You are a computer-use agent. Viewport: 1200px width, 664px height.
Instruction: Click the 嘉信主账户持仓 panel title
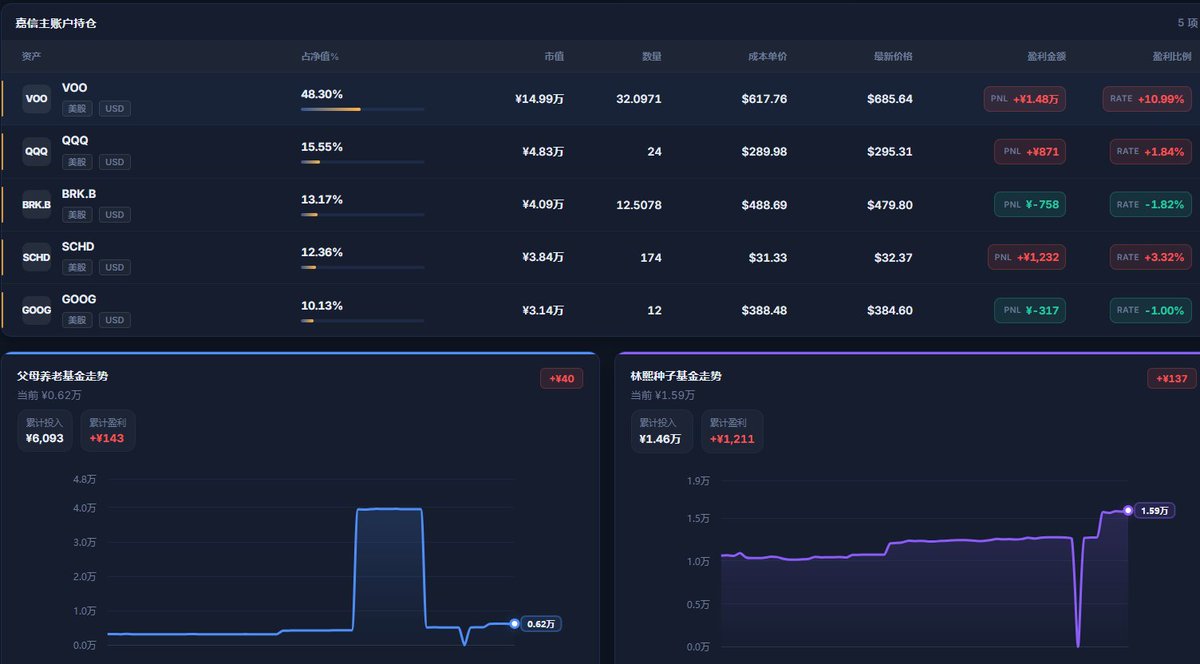point(56,23)
